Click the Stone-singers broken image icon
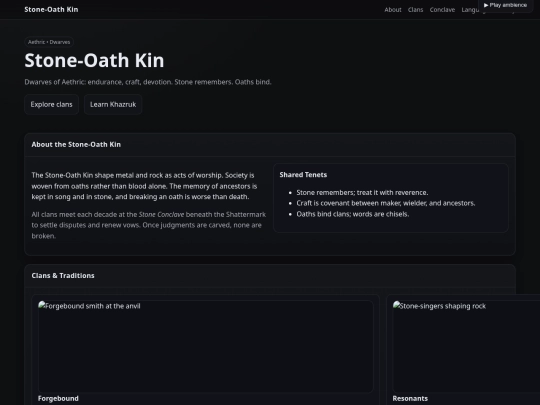Viewport: 540px width, 405px height. coord(397,305)
